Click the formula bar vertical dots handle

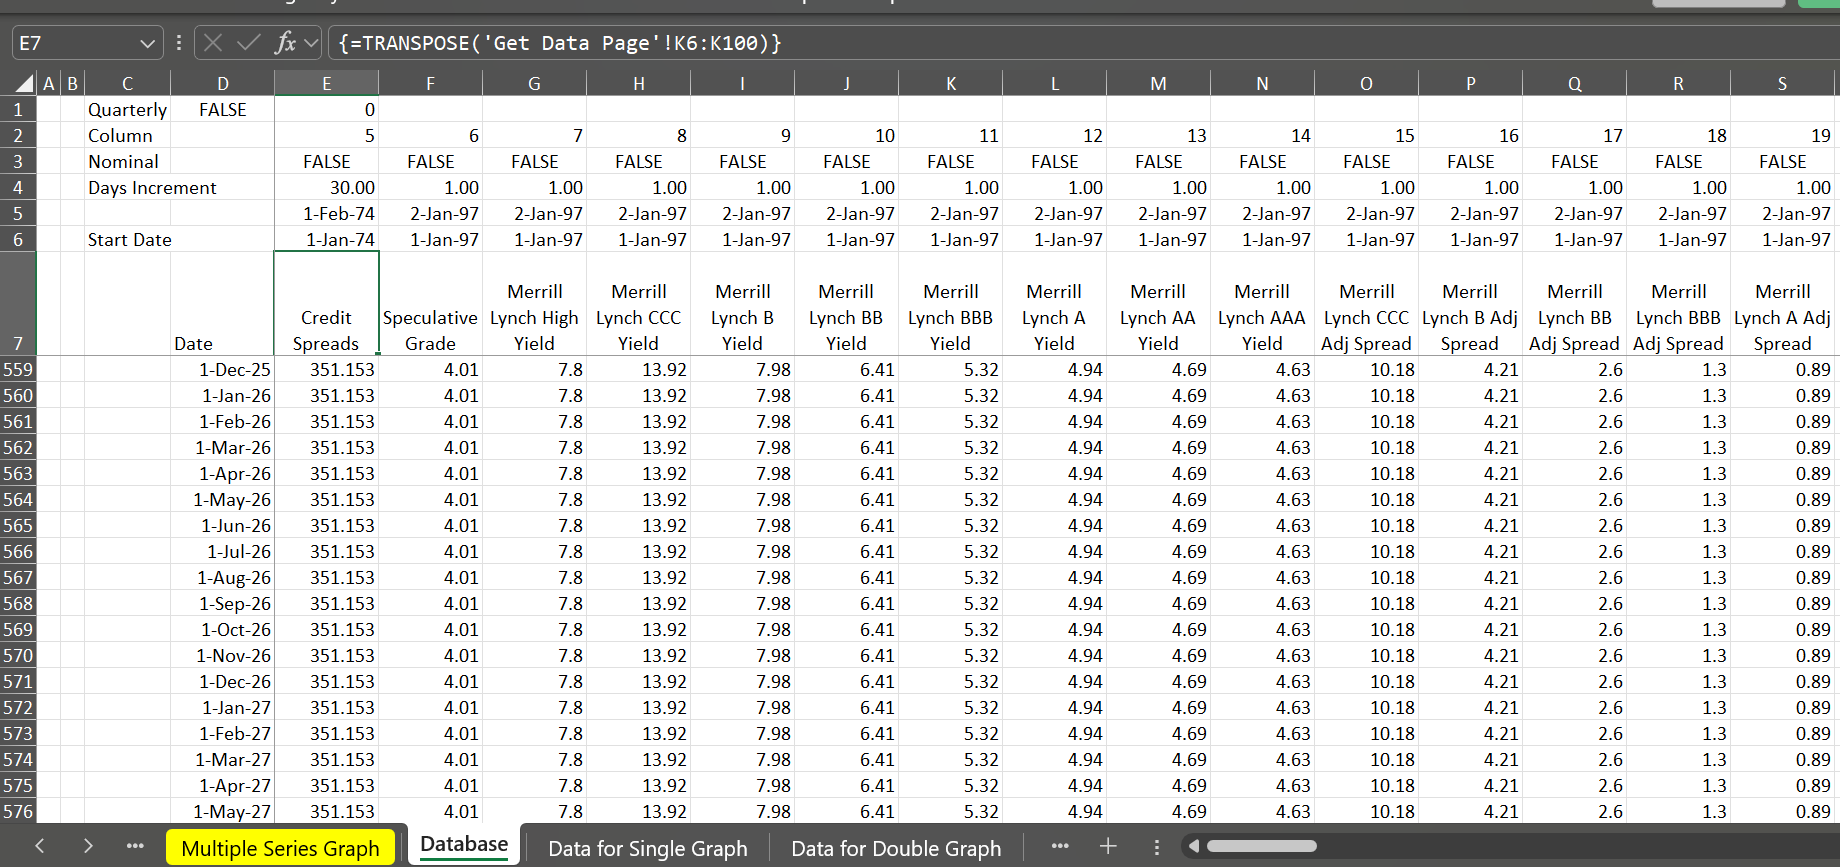[x=179, y=43]
